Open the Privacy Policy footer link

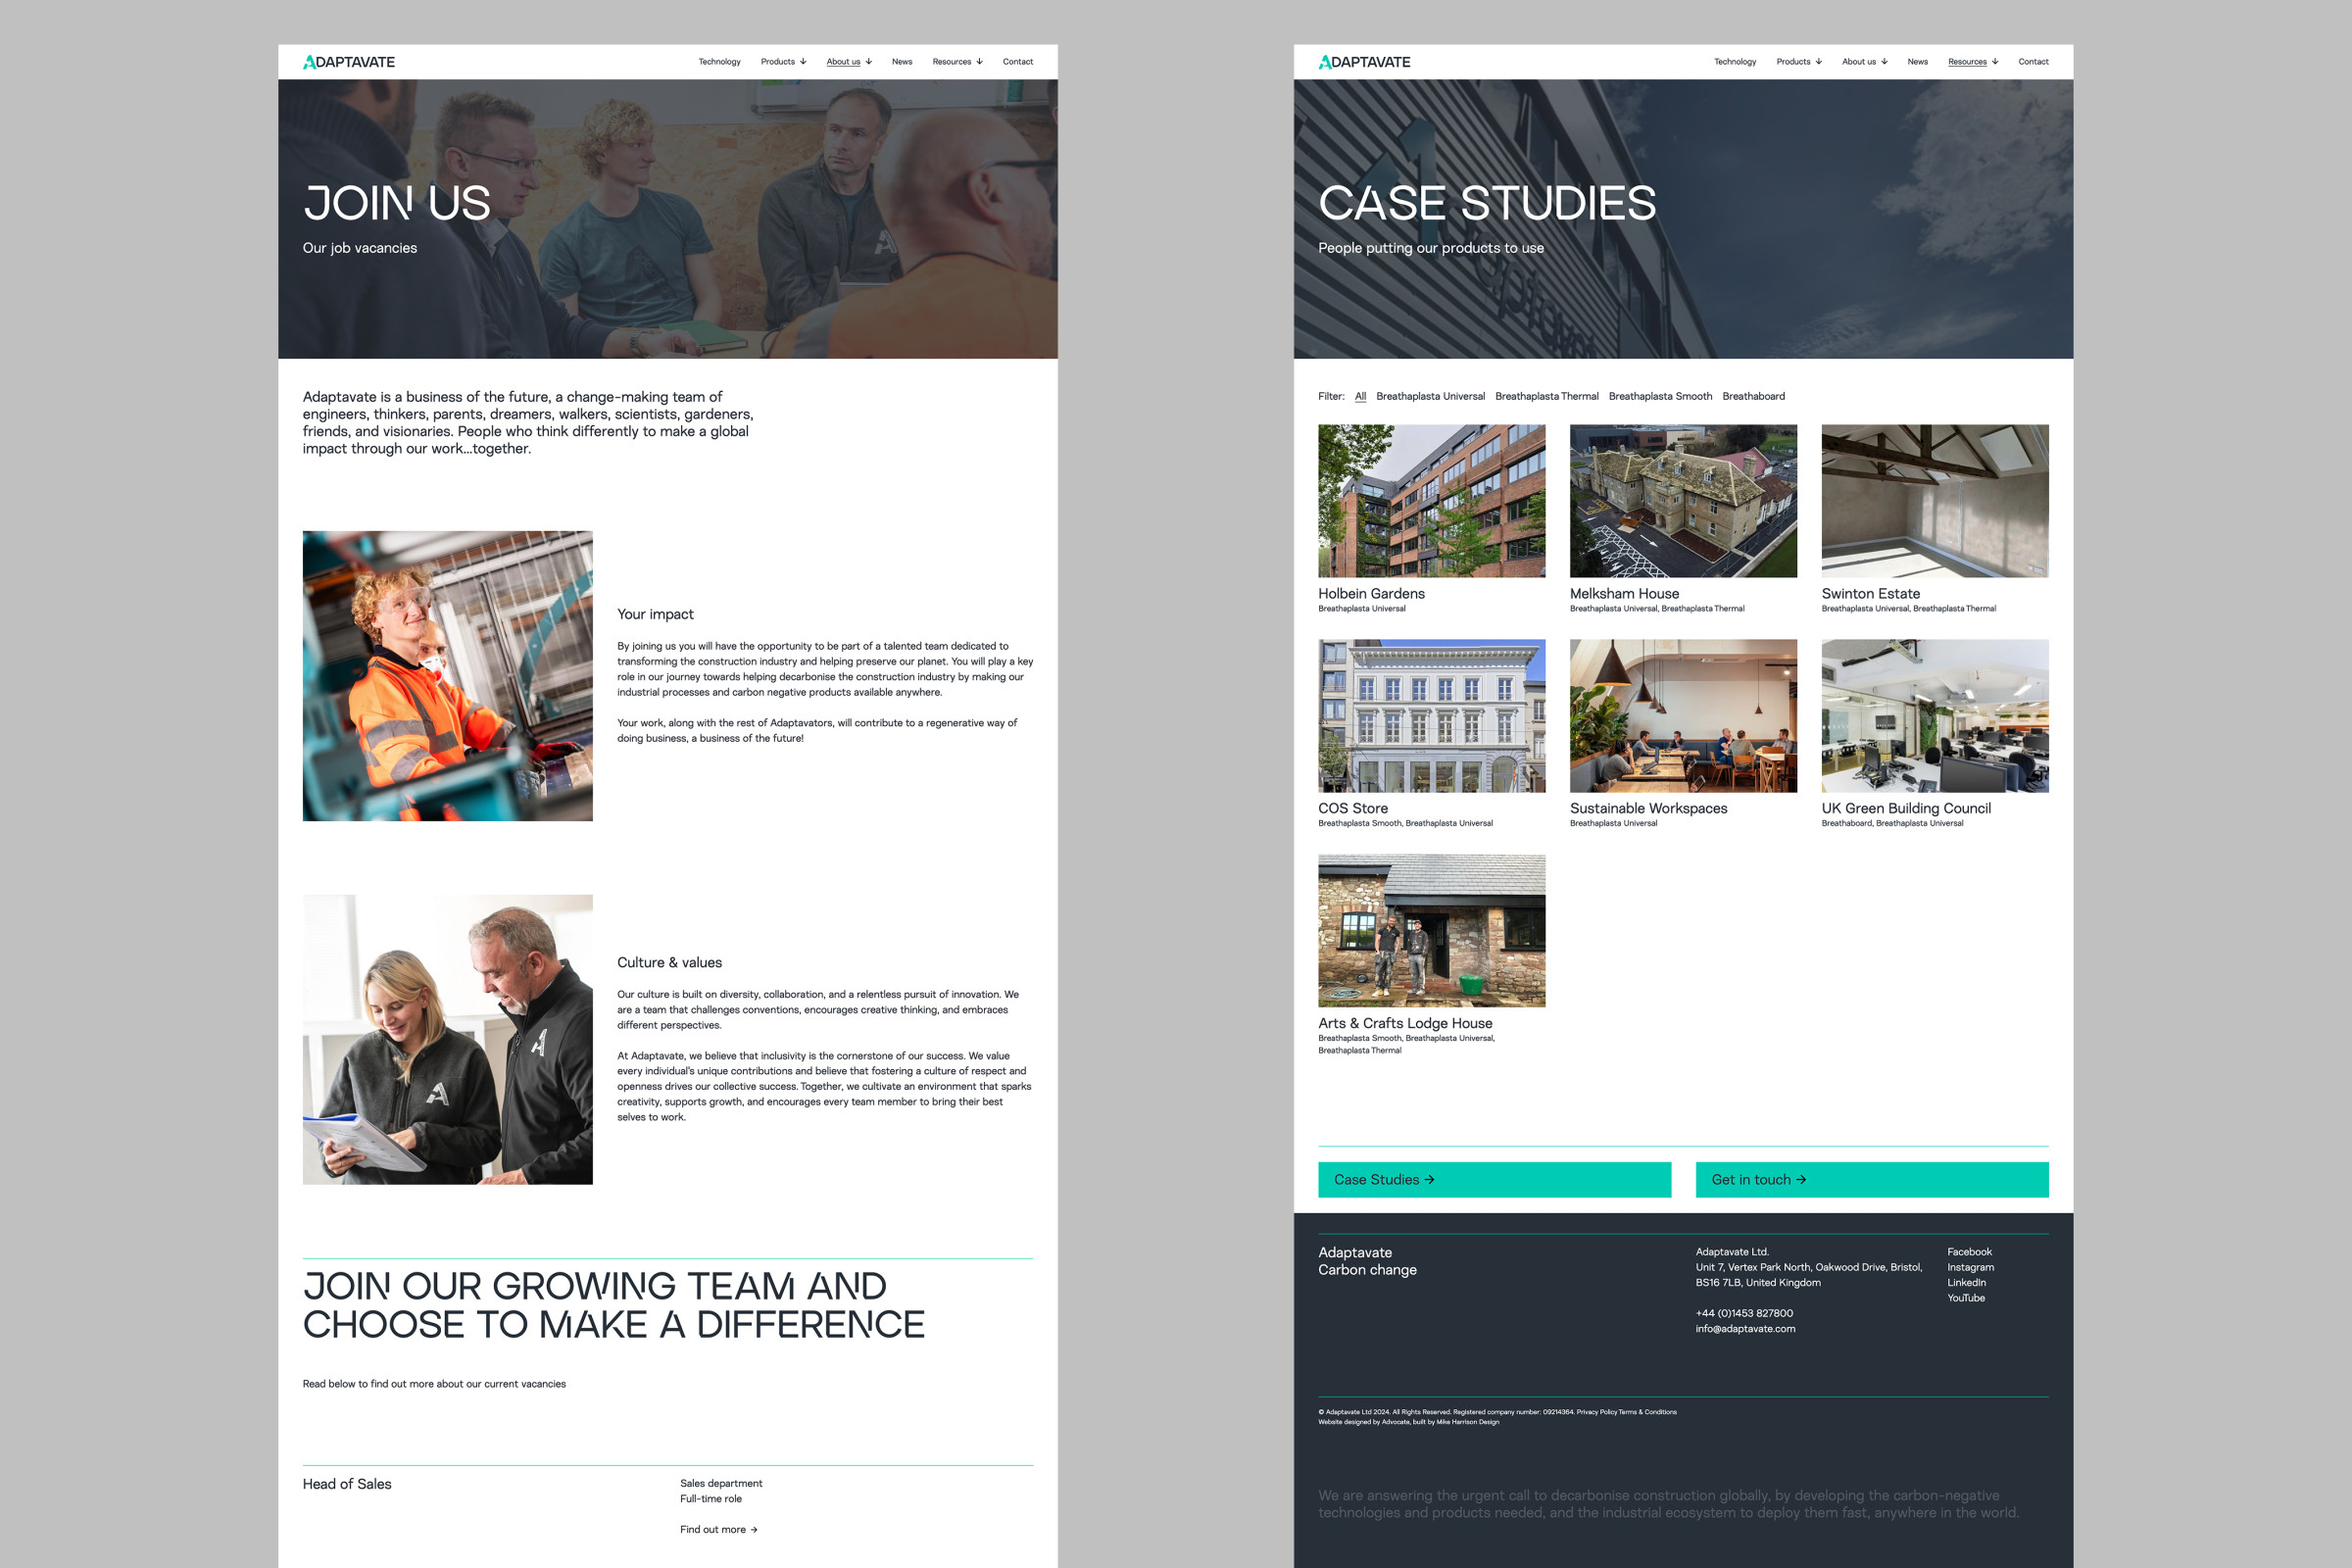point(1597,1412)
